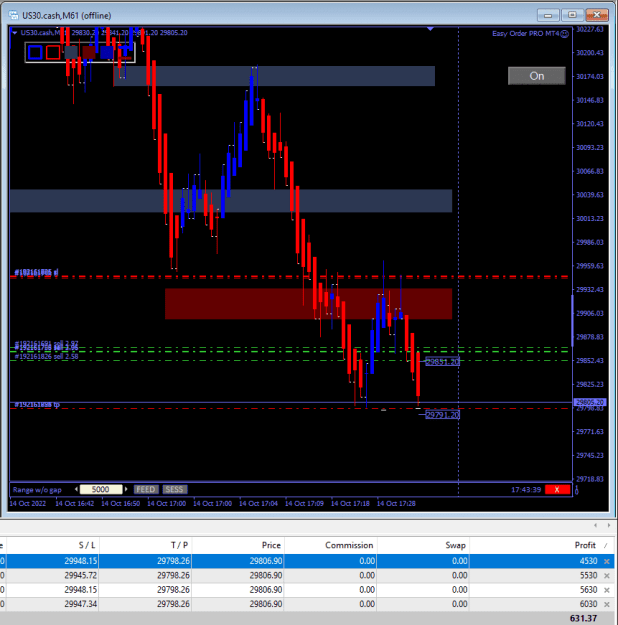This screenshot has height=625, width=618.
Task: Click the red X button in the chart bottom bar
Action: point(557,489)
